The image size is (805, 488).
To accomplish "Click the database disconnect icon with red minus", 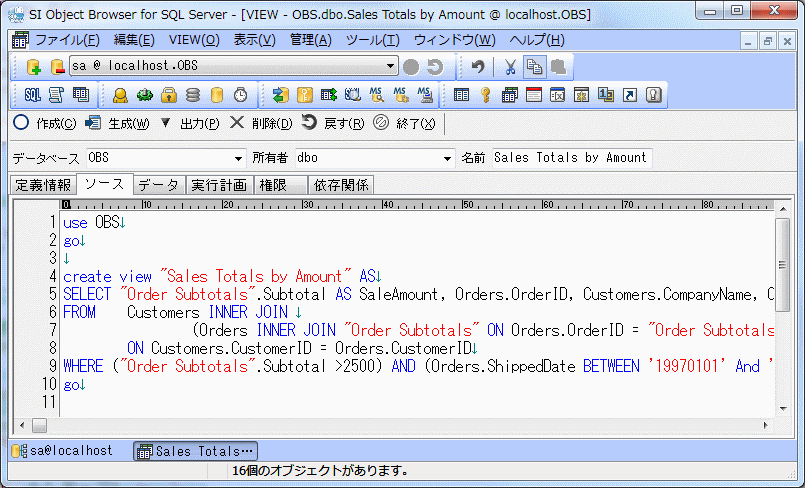I will tap(57, 67).
